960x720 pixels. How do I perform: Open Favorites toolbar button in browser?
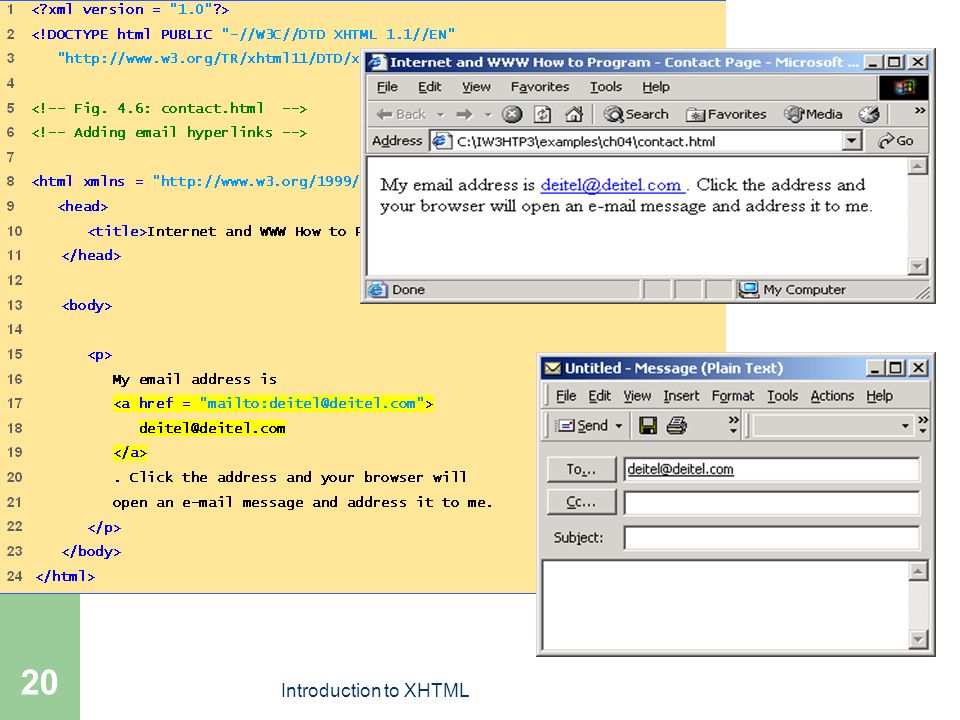726,114
